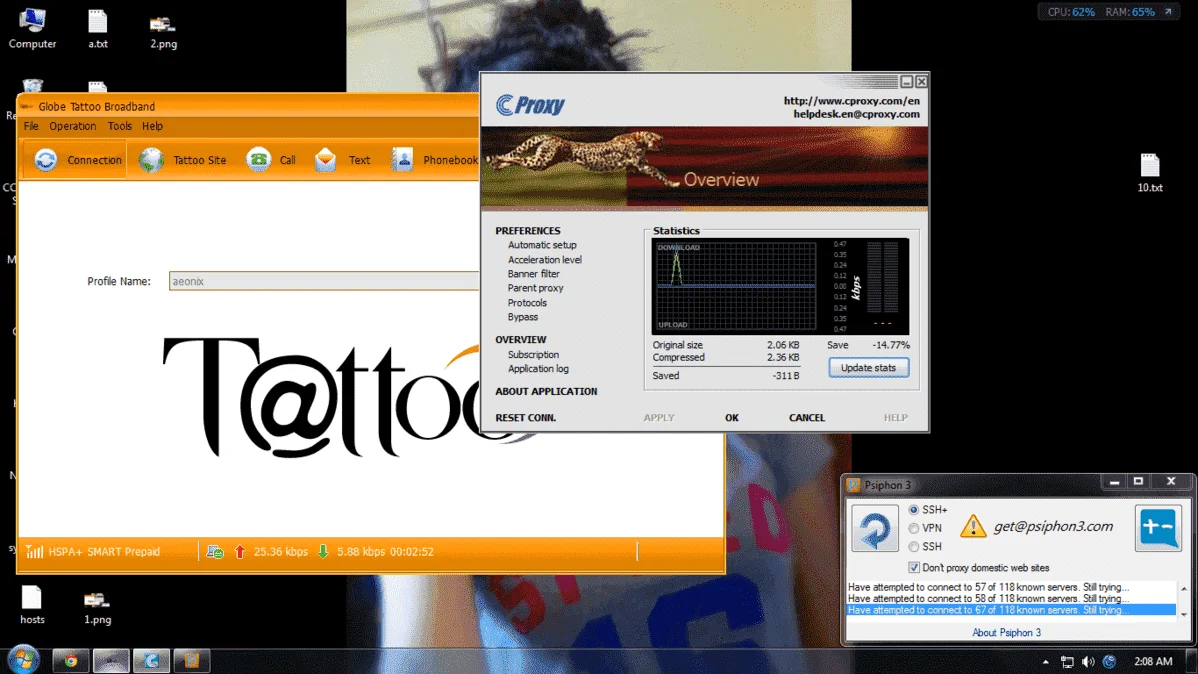Select the 25.36 kbps upload speed text
This screenshot has width=1198, height=674.
(280, 552)
